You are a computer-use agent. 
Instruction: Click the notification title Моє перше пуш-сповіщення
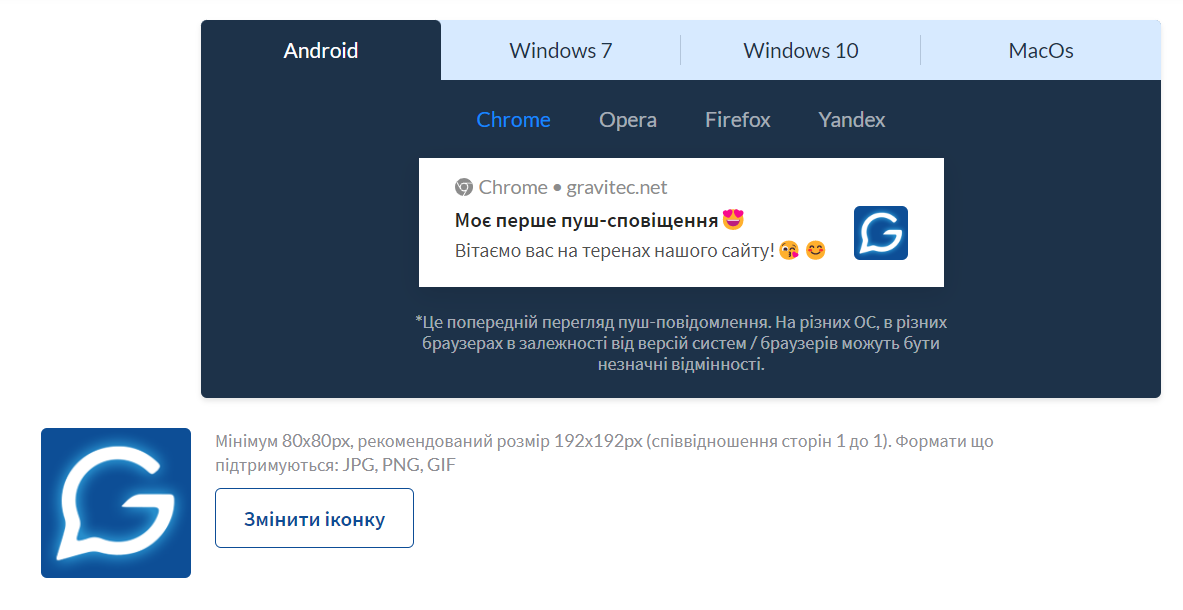(x=586, y=220)
